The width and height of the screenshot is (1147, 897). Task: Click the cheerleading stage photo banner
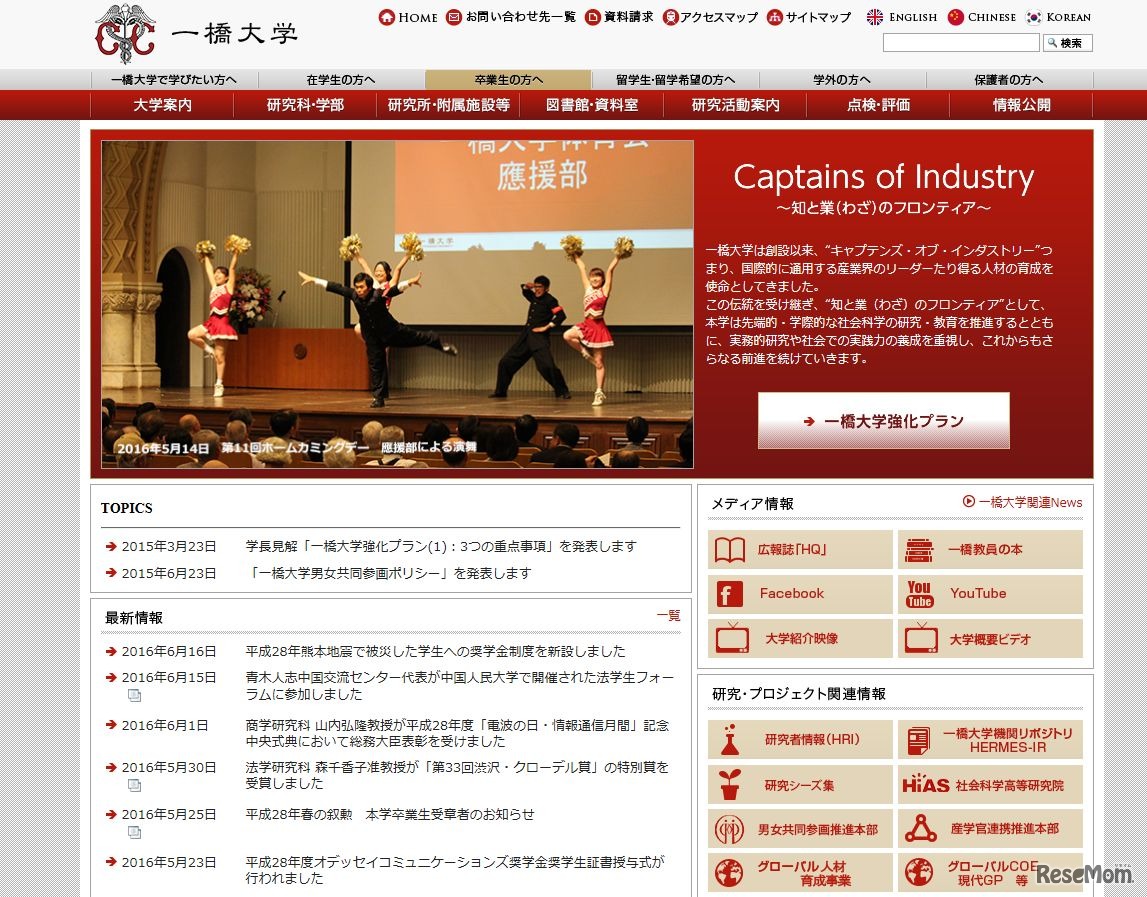pos(397,304)
